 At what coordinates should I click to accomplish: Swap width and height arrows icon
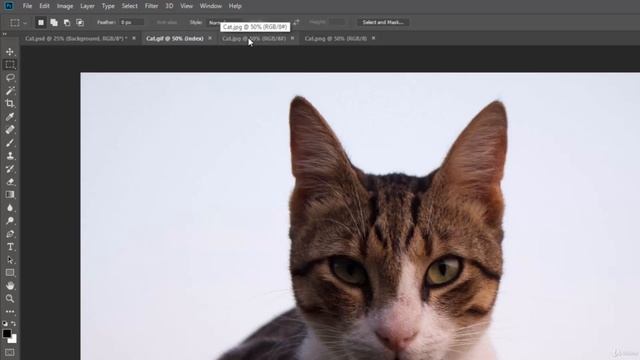296,22
